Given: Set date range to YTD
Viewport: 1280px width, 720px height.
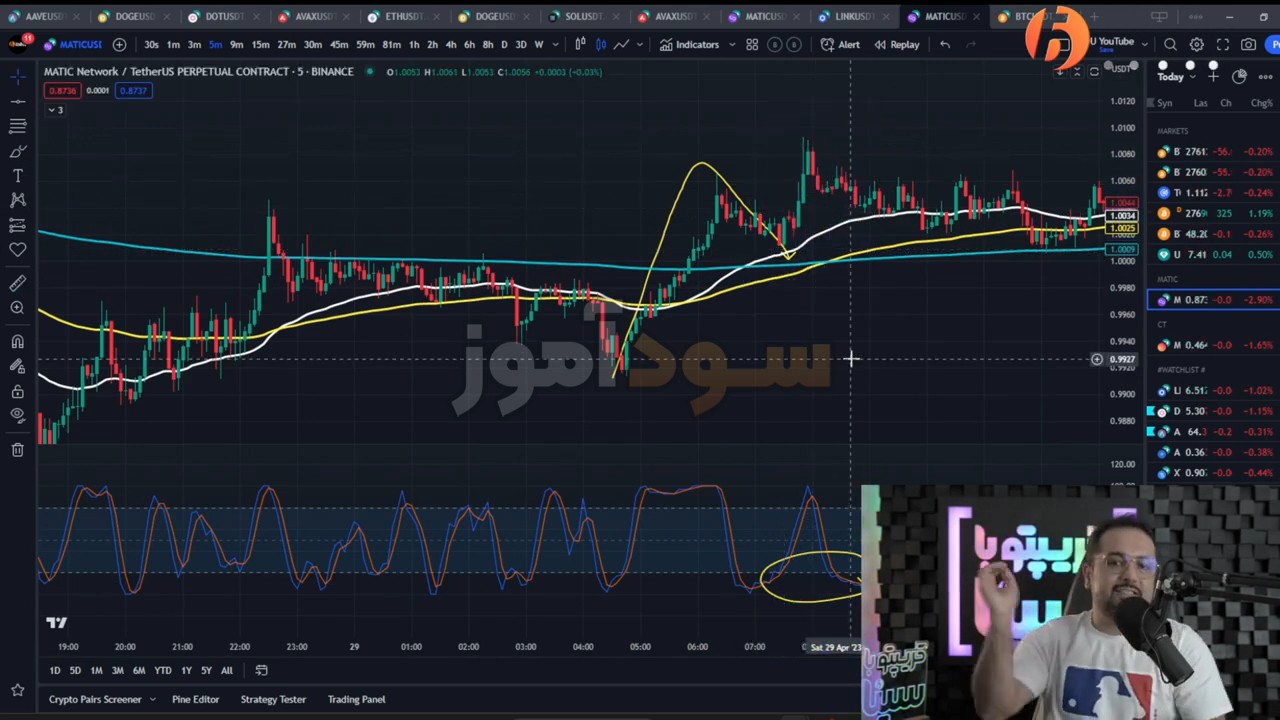Looking at the screenshot, I should point(163,670).
